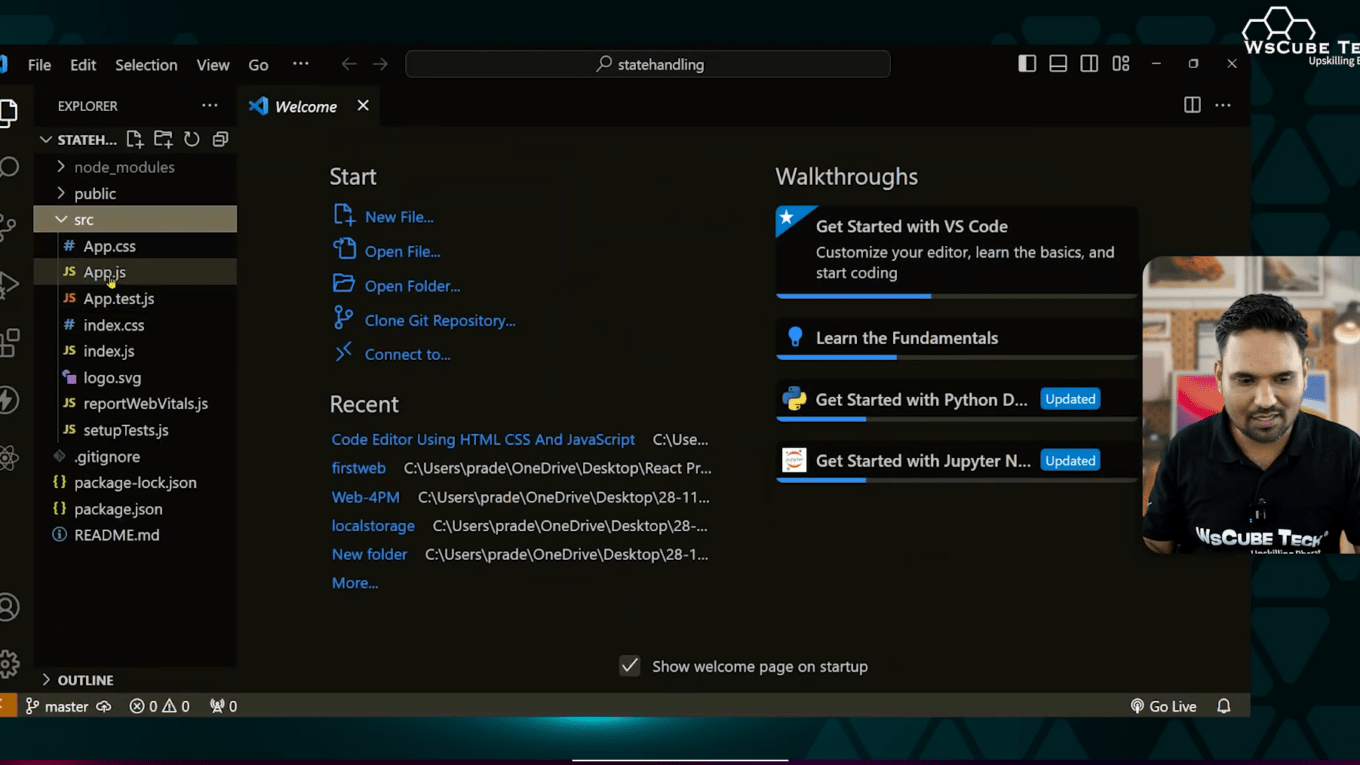This screenshot has height=765, width=1360.
Task: Open the Source Control view
Action: [x=9, y=226]
